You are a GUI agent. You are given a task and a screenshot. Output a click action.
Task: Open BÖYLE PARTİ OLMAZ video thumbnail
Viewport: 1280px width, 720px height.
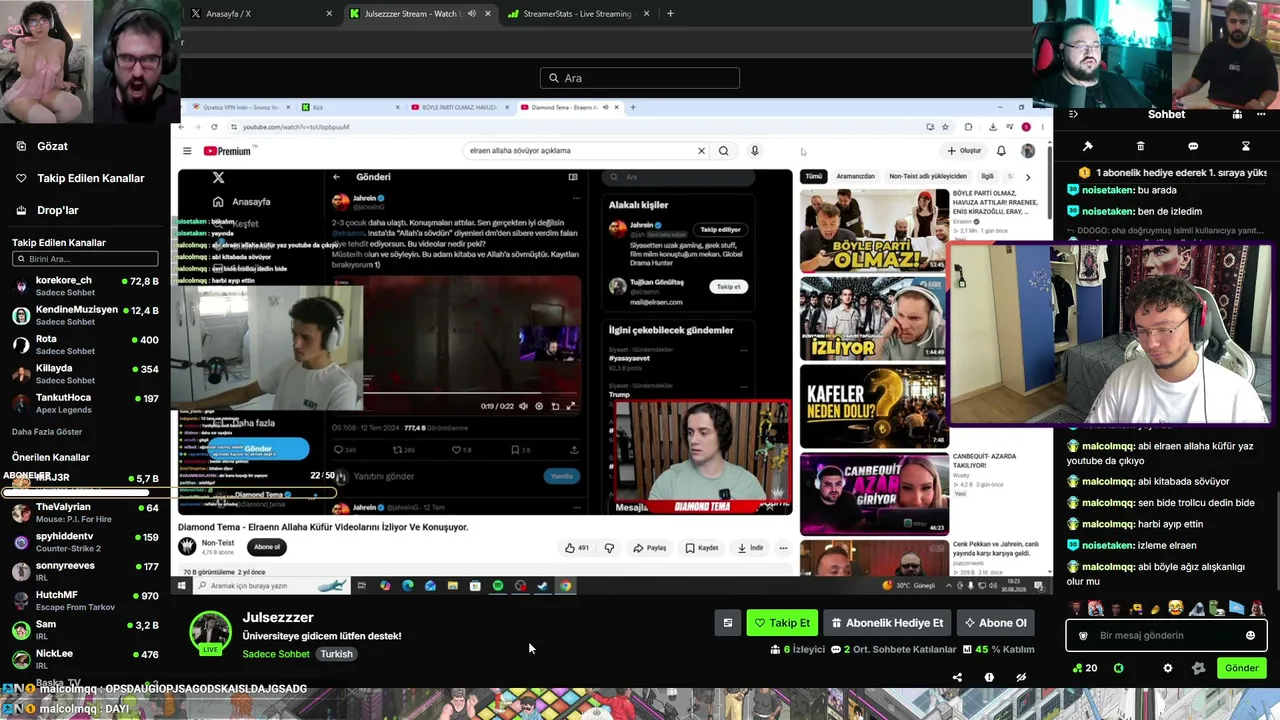(x=874, y=230)
